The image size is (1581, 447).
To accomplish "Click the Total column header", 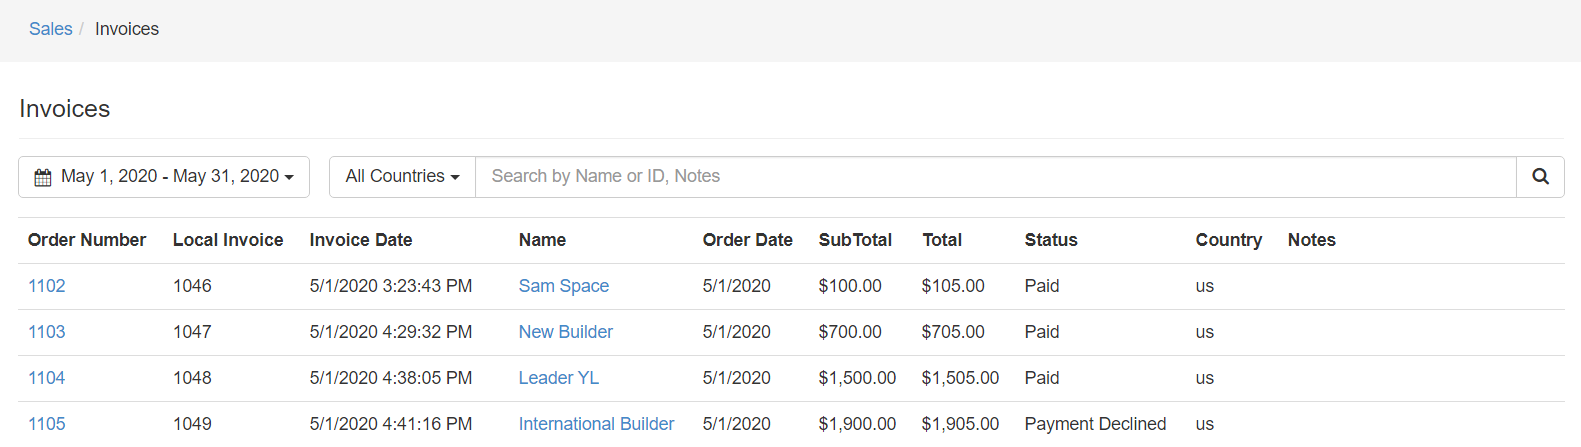I will (941, 240).
